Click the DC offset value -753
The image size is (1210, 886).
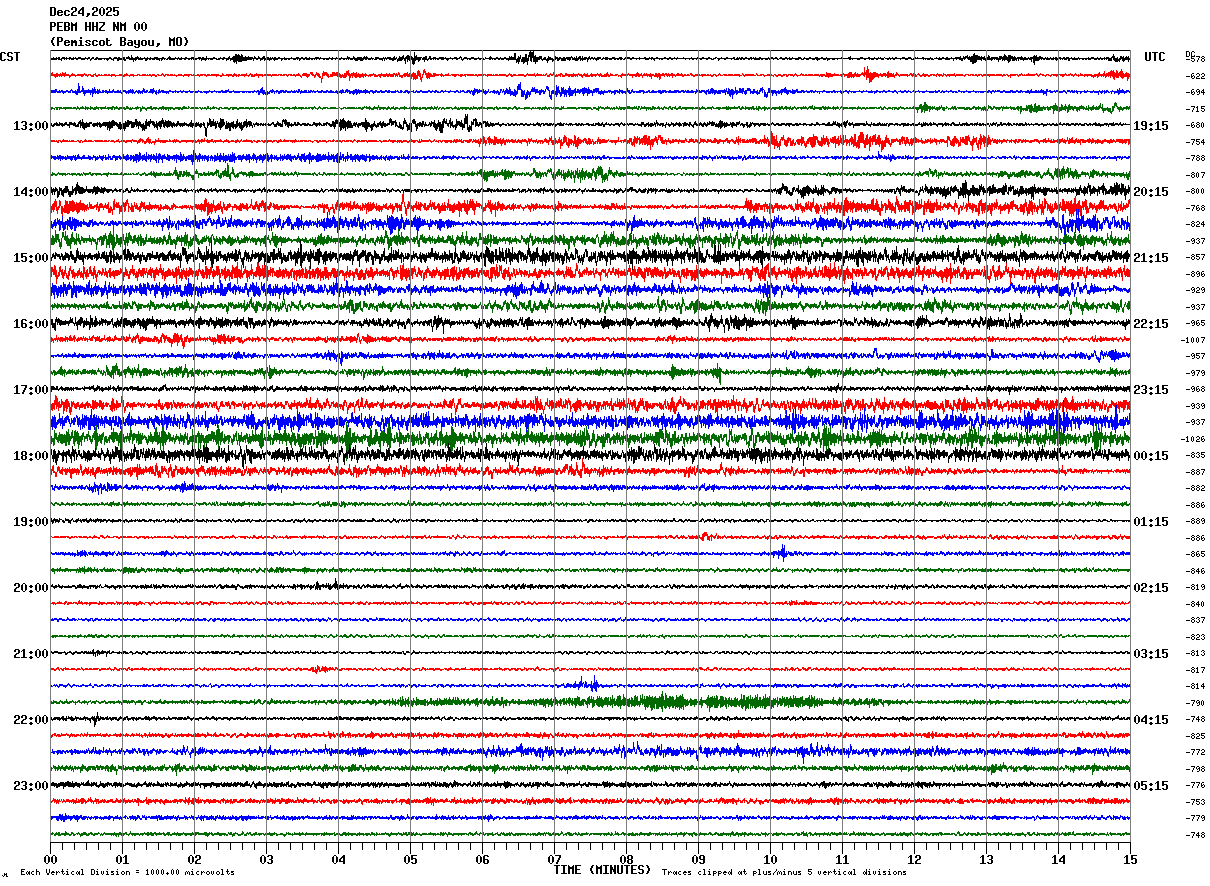1195,802
